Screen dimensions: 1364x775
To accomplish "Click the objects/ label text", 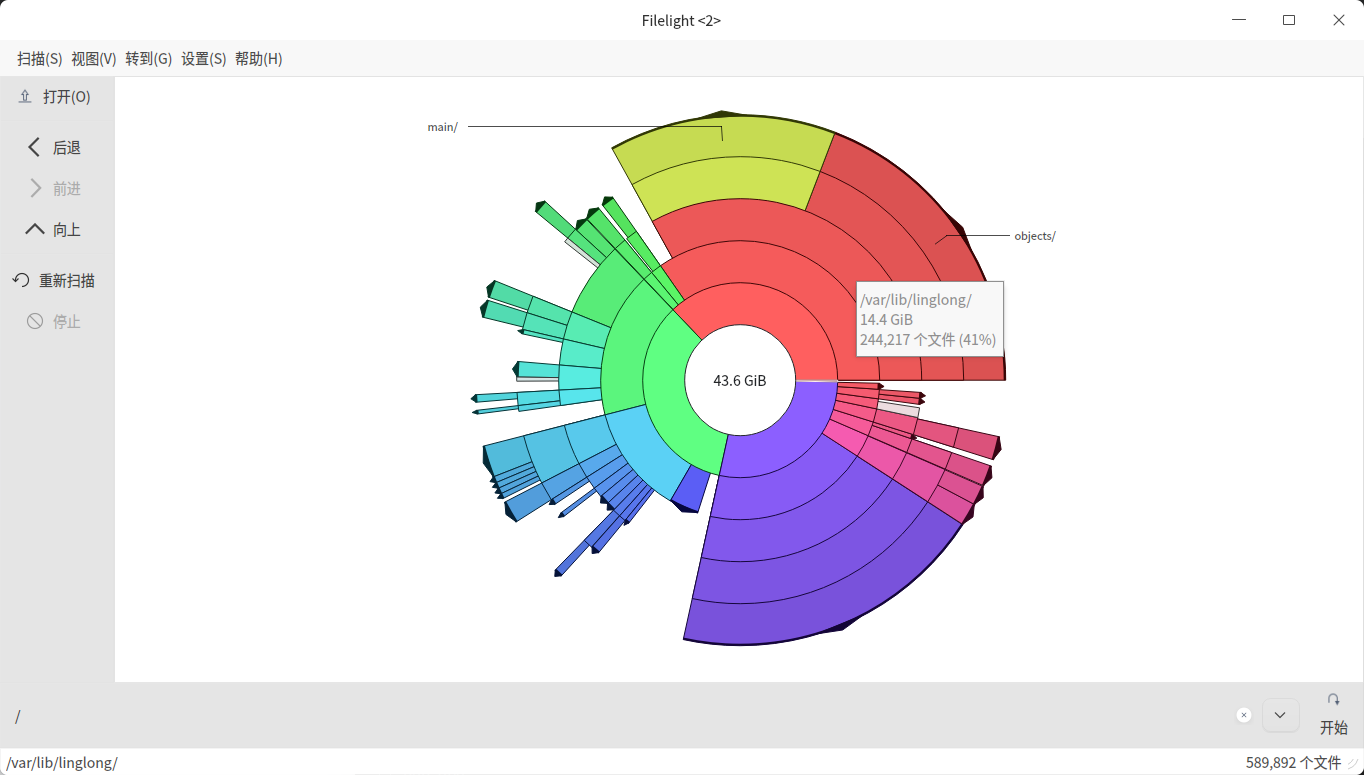I will (x=1035, y=236).
